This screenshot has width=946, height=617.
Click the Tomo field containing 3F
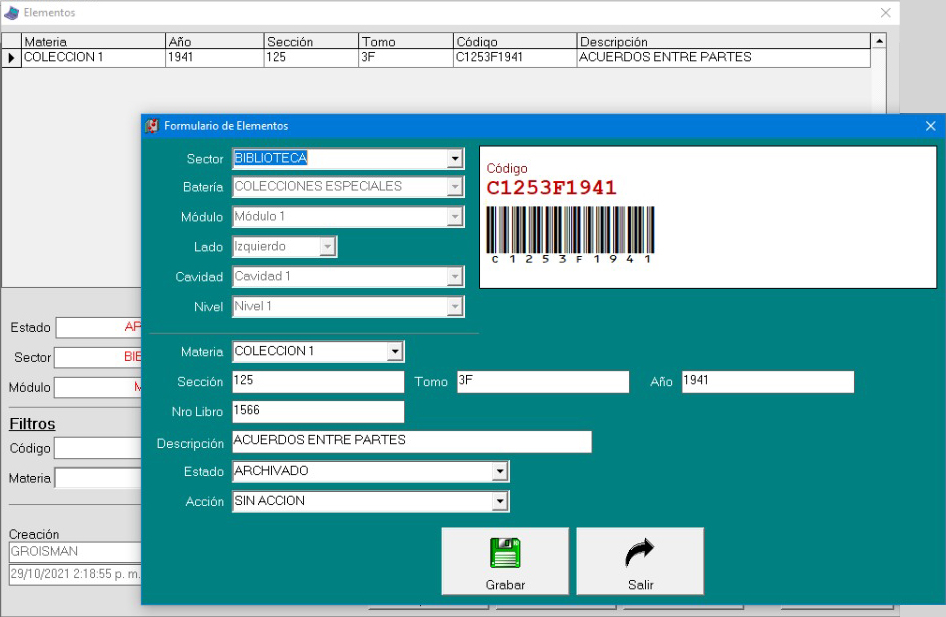coord(543,382)
